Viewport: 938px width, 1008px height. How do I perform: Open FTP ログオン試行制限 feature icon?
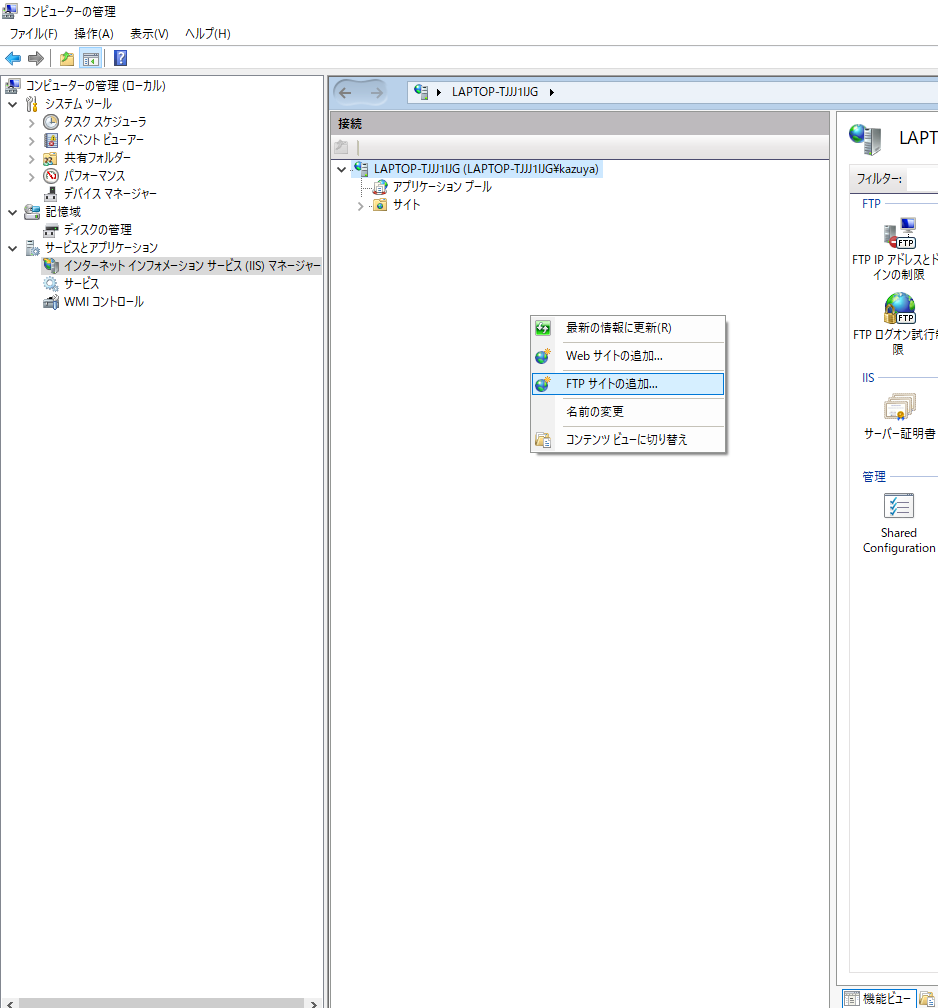pyautogui.click(x=899, y=308)
